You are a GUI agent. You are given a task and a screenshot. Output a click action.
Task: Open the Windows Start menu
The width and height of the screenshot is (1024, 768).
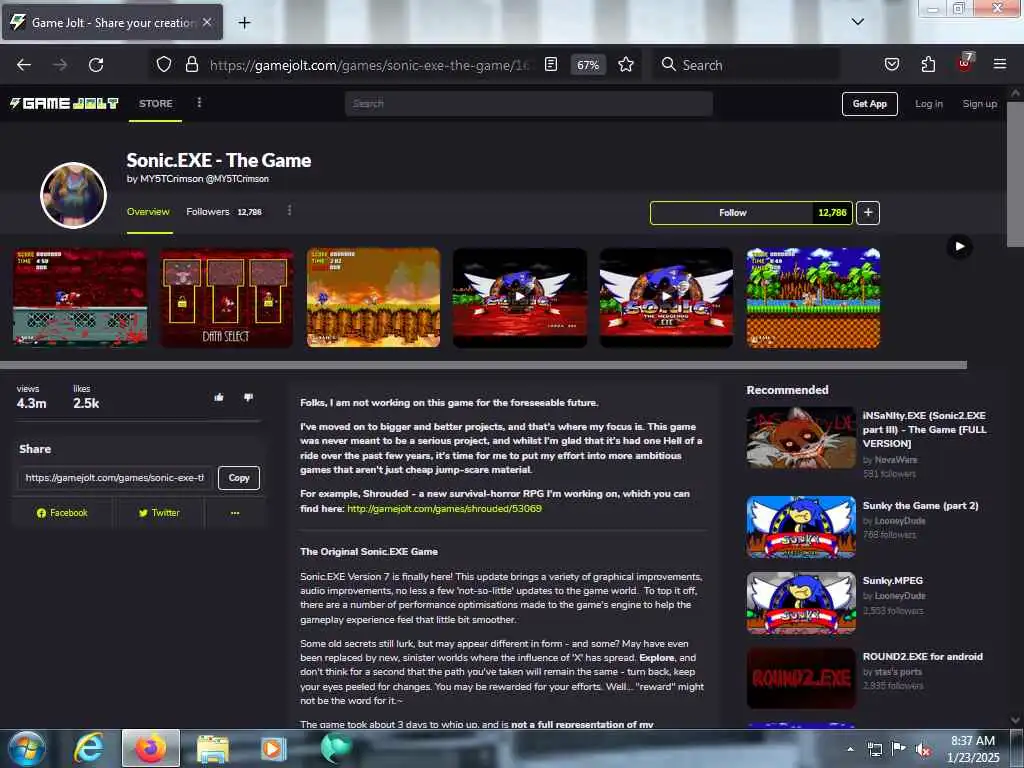[x=27, y=748]
